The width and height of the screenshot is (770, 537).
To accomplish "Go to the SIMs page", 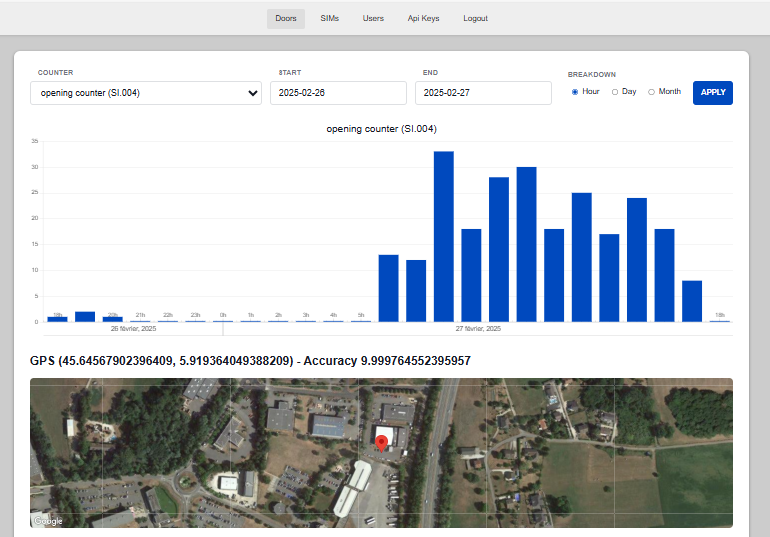I will (x=329, y=18).
